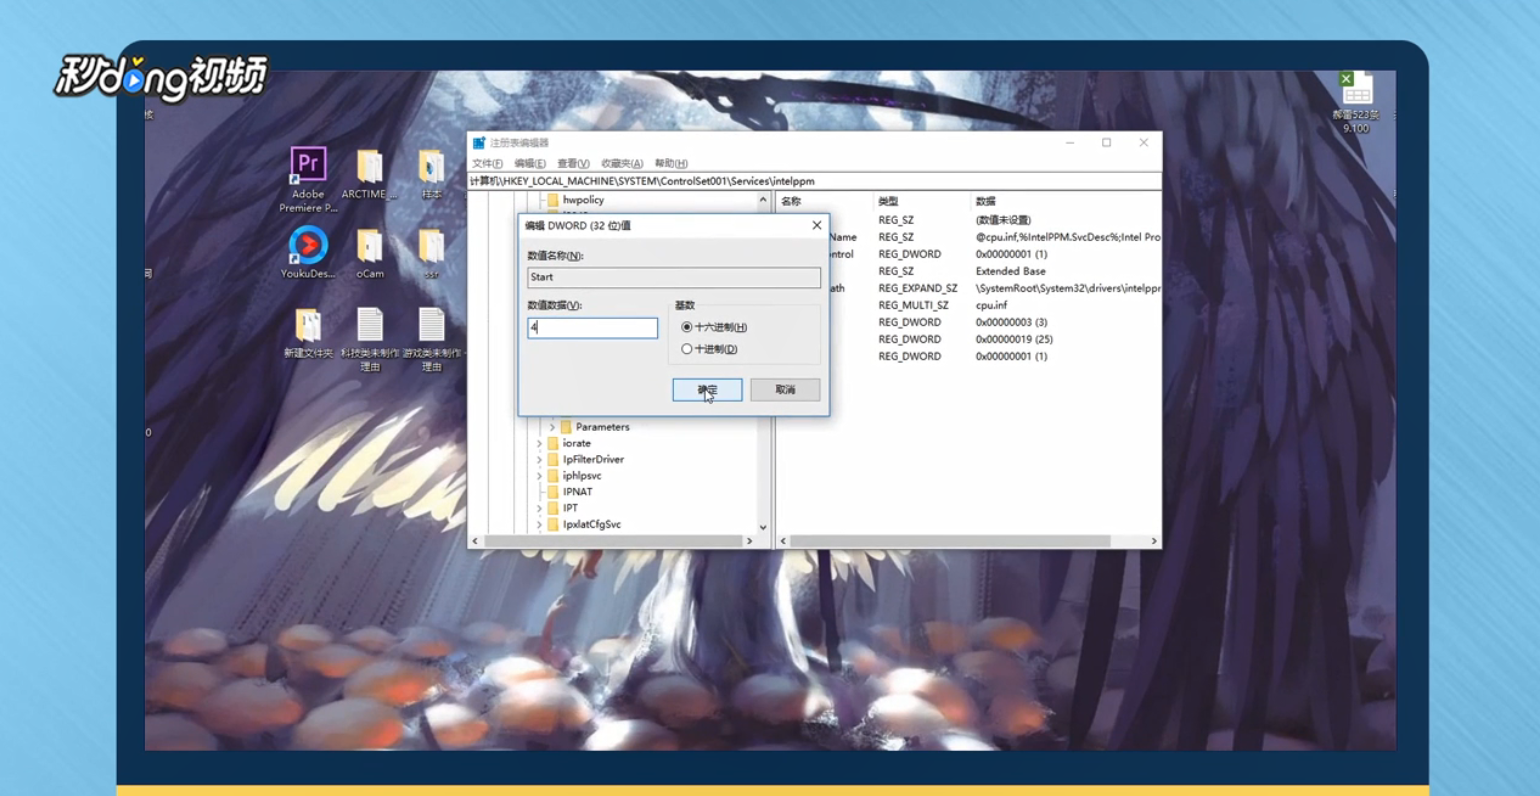Click the registry path address bar
Viewport: 1540px width, 796px height.
pyautogui.click(x=815, y=181)
